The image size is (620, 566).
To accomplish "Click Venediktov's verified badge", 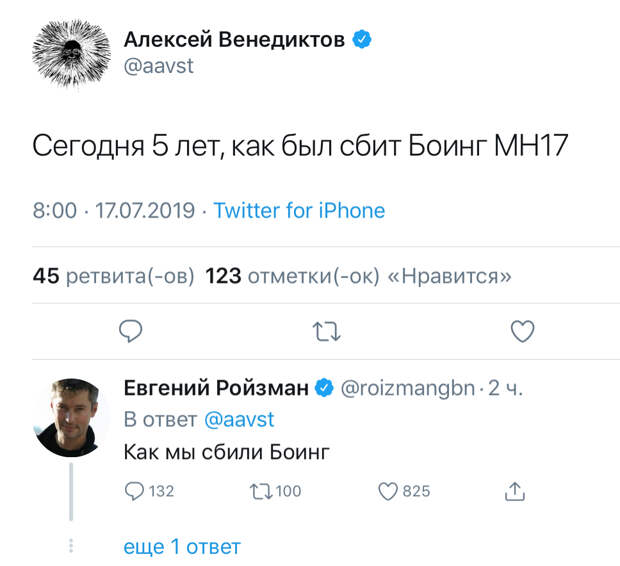I will click(x=362, y=40).
